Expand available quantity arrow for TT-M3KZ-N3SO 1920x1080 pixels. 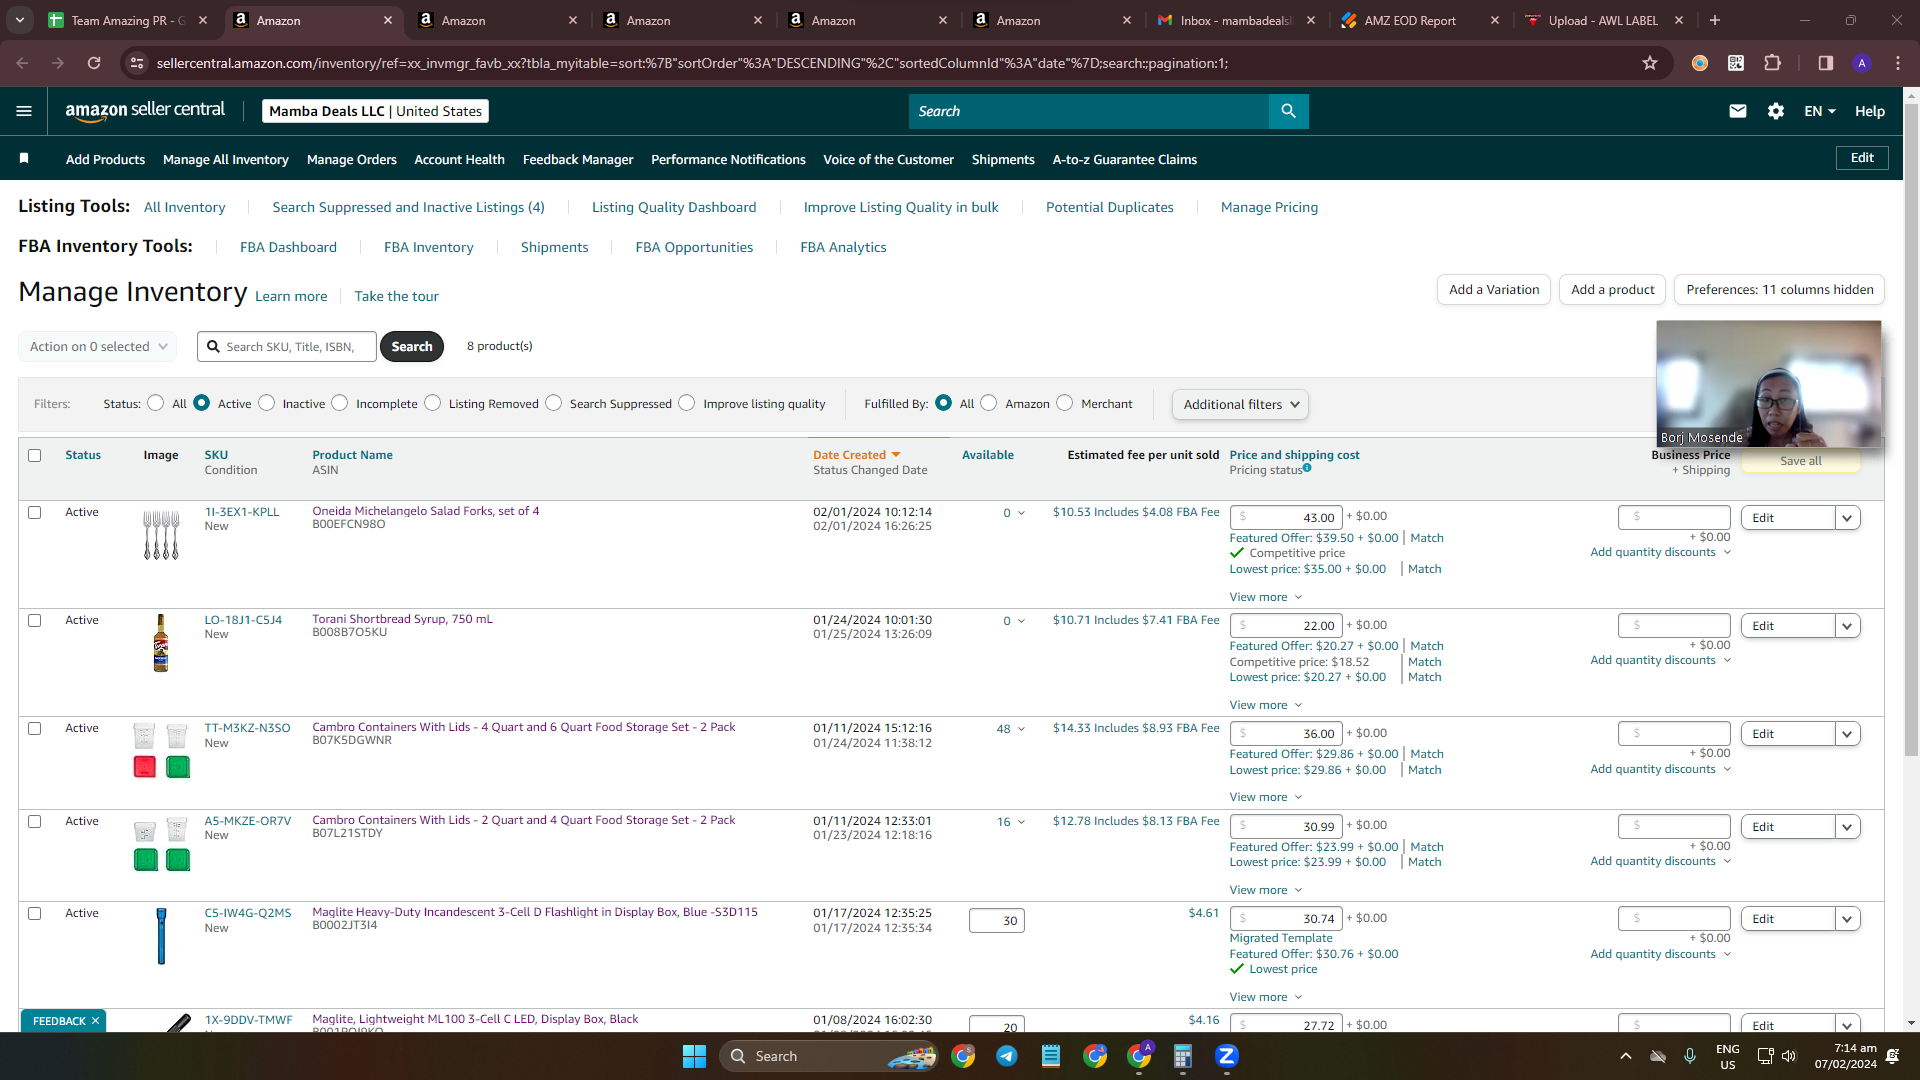[x=1021, y=729]
